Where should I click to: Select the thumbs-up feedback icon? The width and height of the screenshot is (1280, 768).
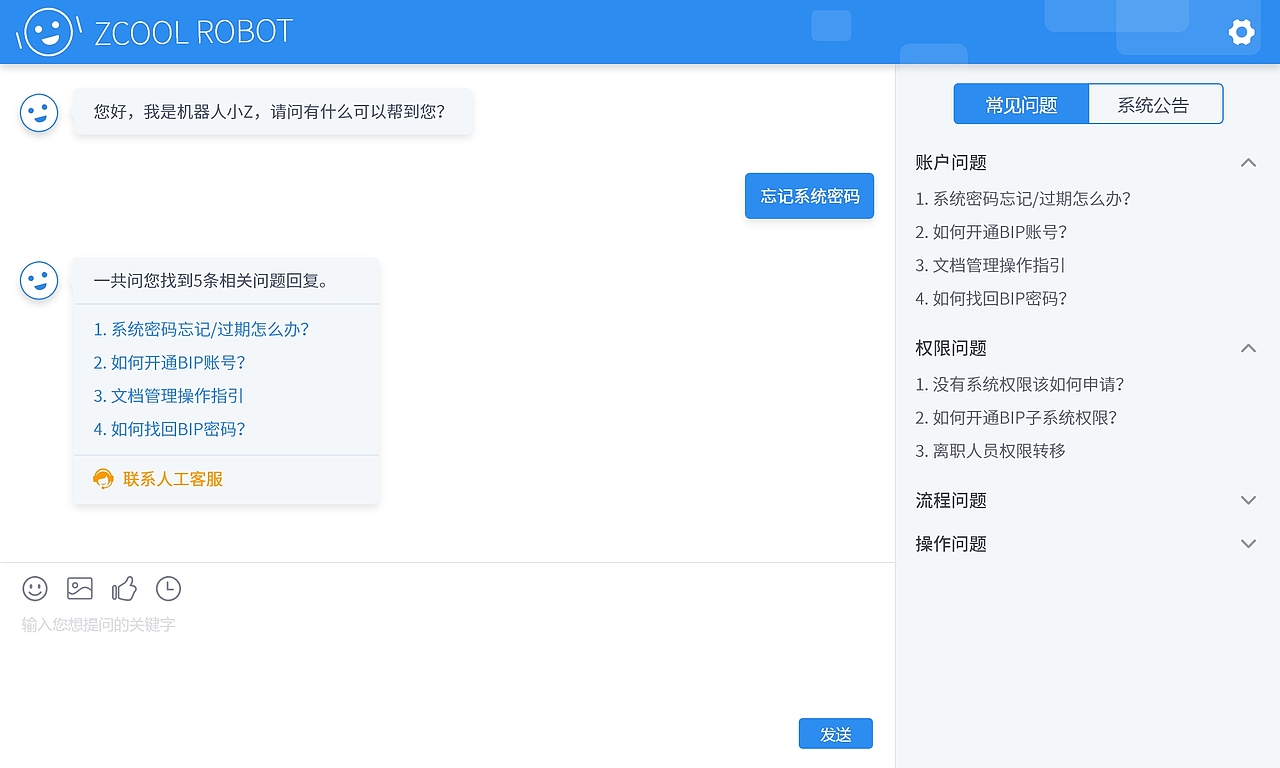pos(124,589)
